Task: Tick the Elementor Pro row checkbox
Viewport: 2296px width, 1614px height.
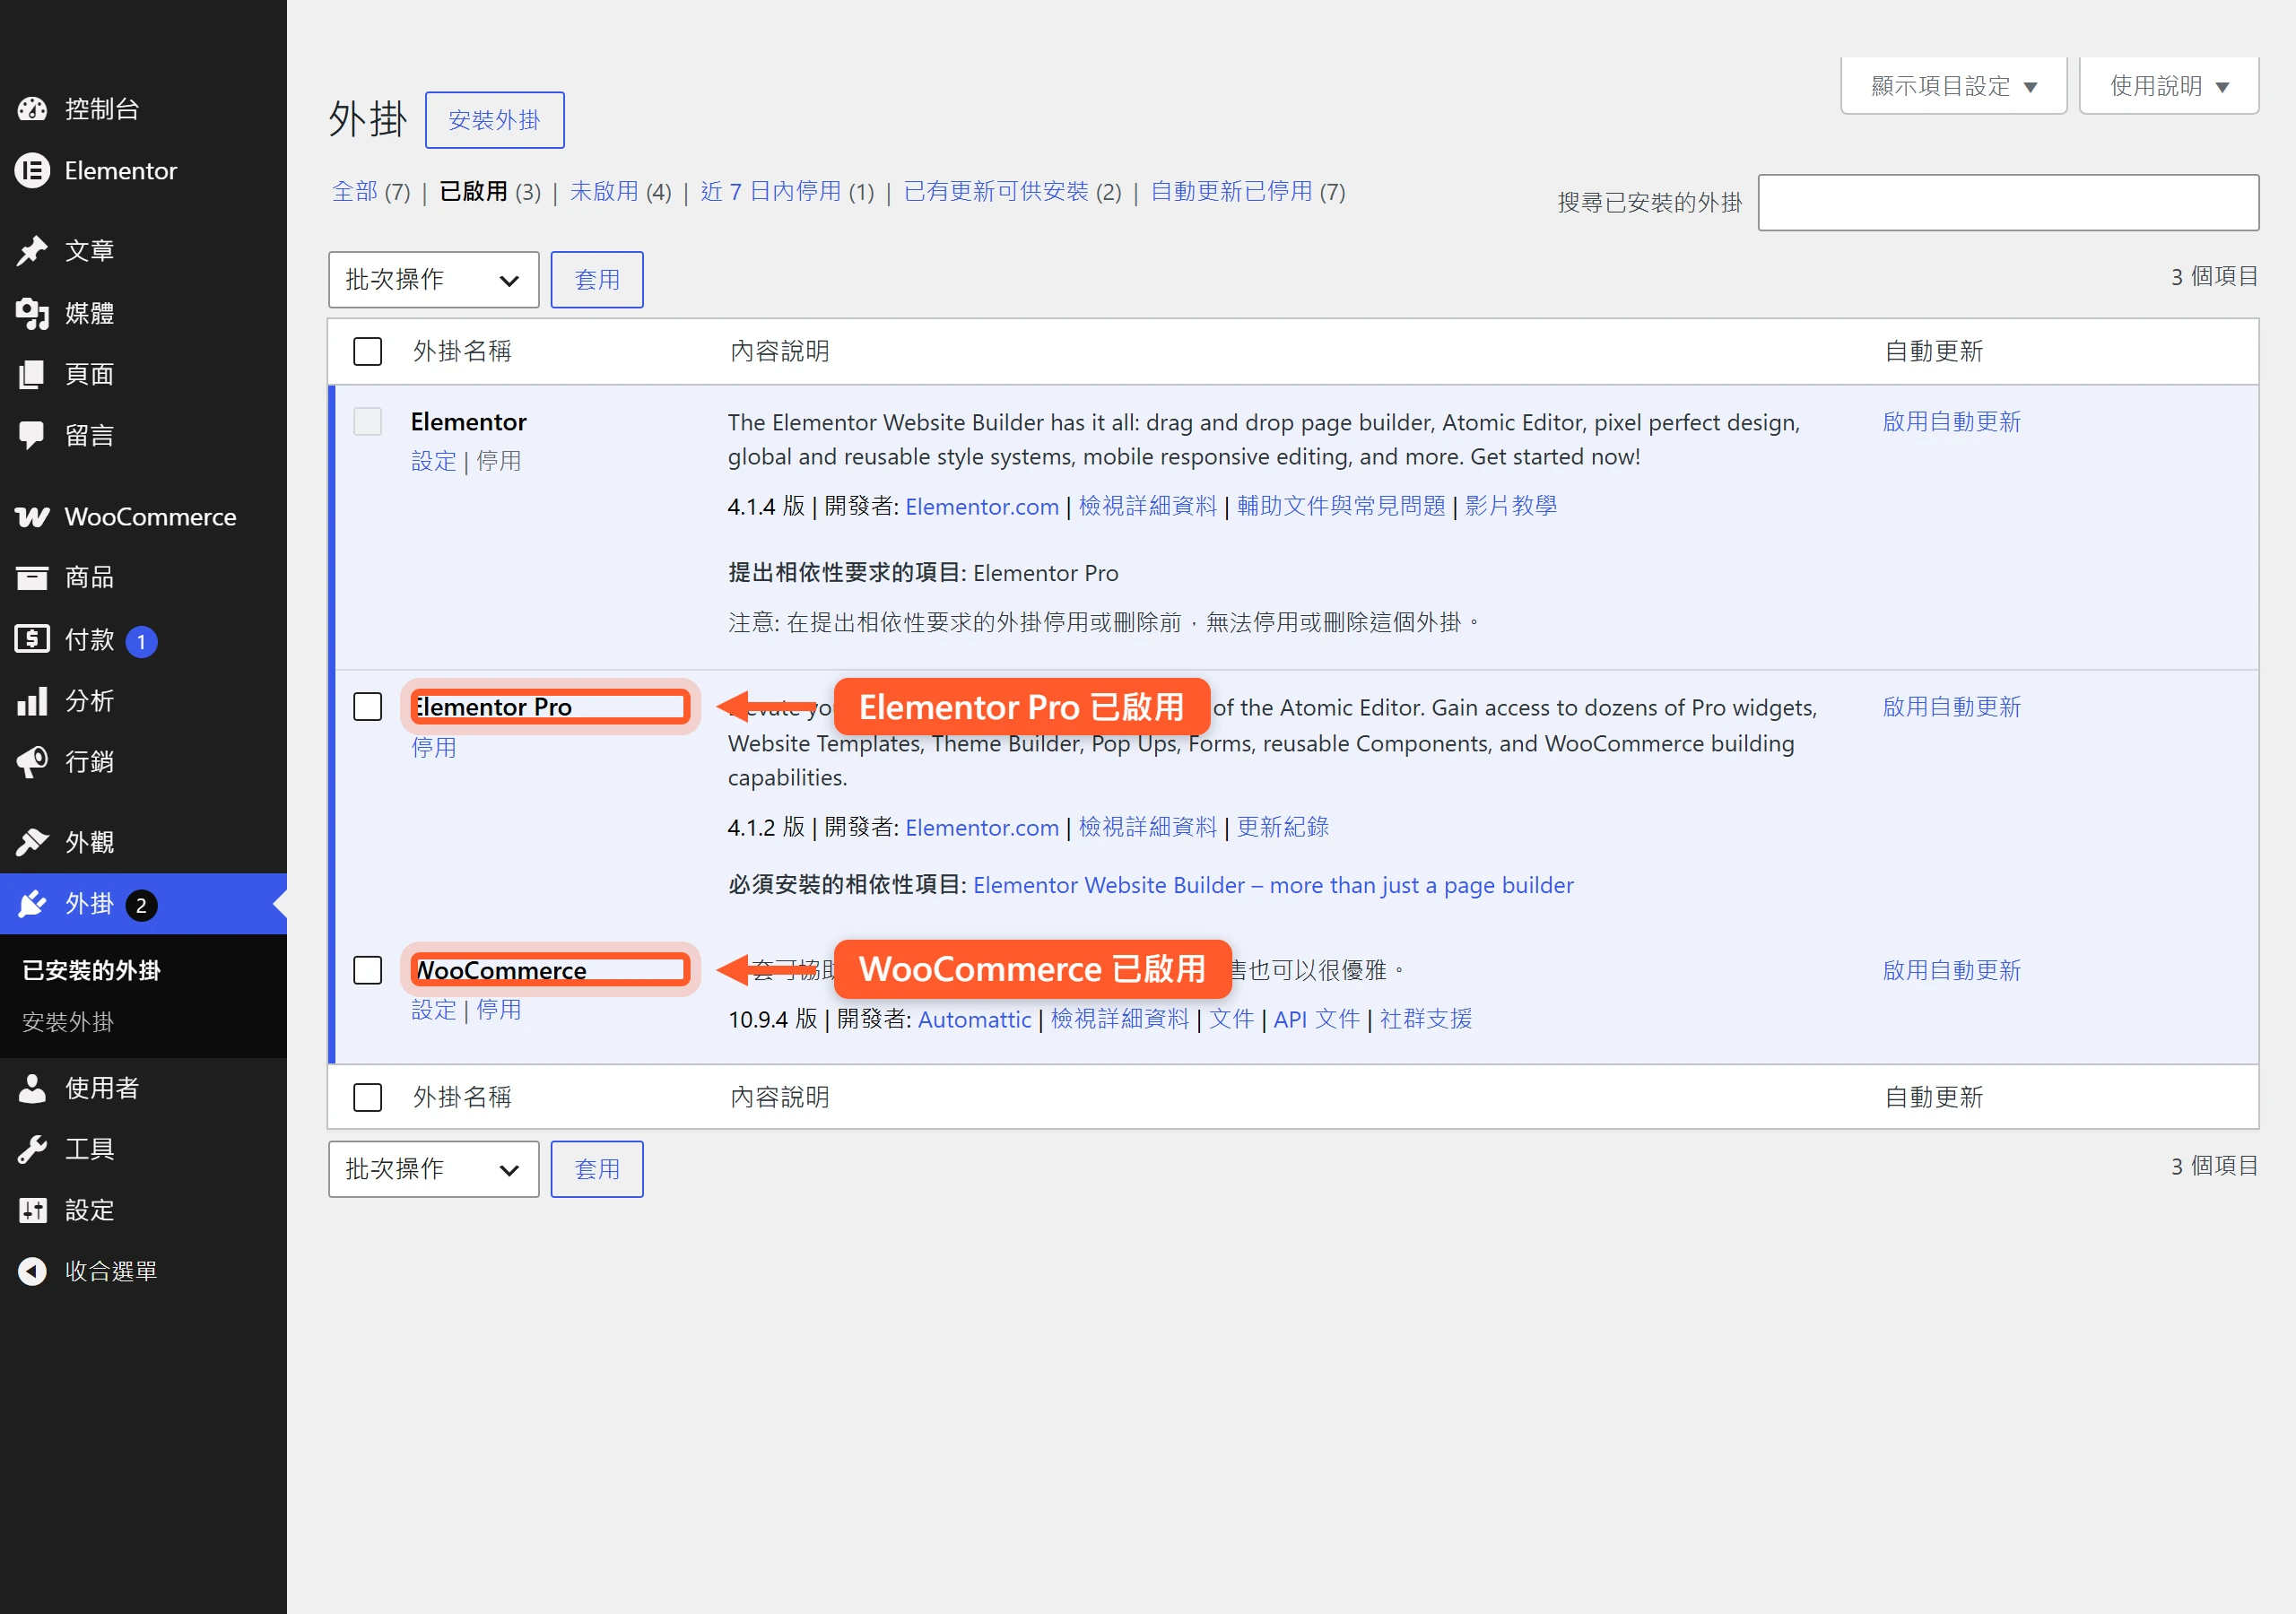Action: [367, 707]
